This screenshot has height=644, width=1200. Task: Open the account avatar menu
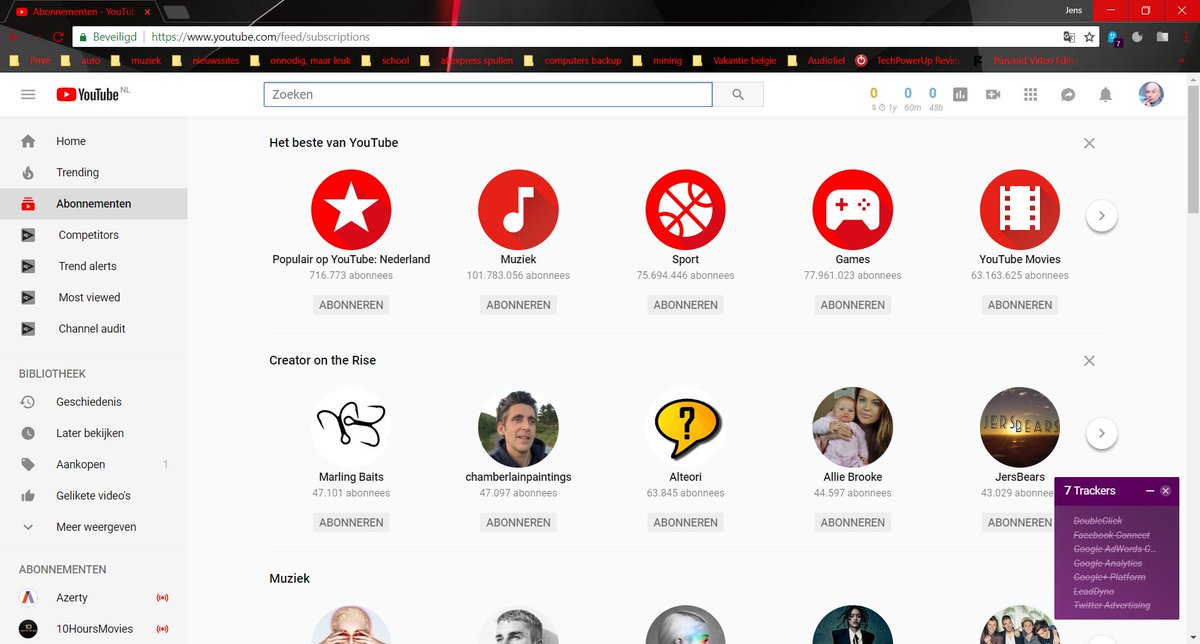pos(1151,94)
